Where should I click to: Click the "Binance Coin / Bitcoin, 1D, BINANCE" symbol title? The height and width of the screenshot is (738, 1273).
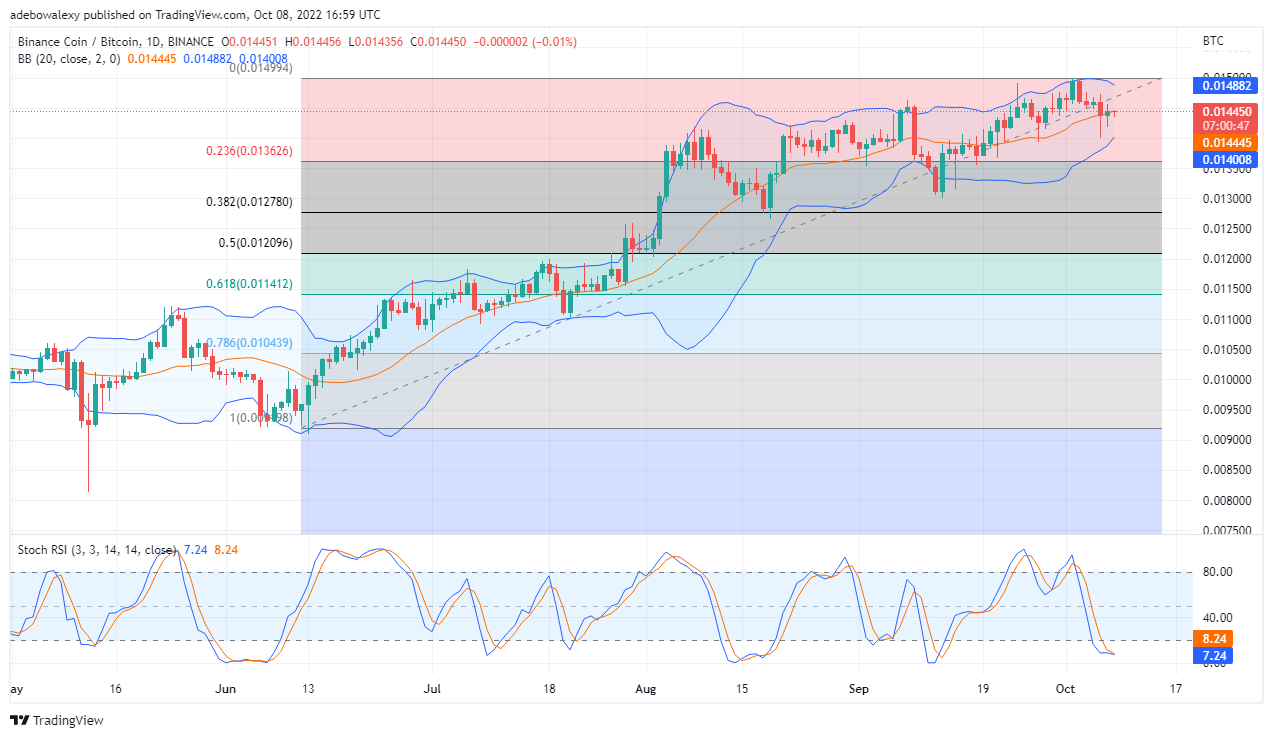point(116,42)
